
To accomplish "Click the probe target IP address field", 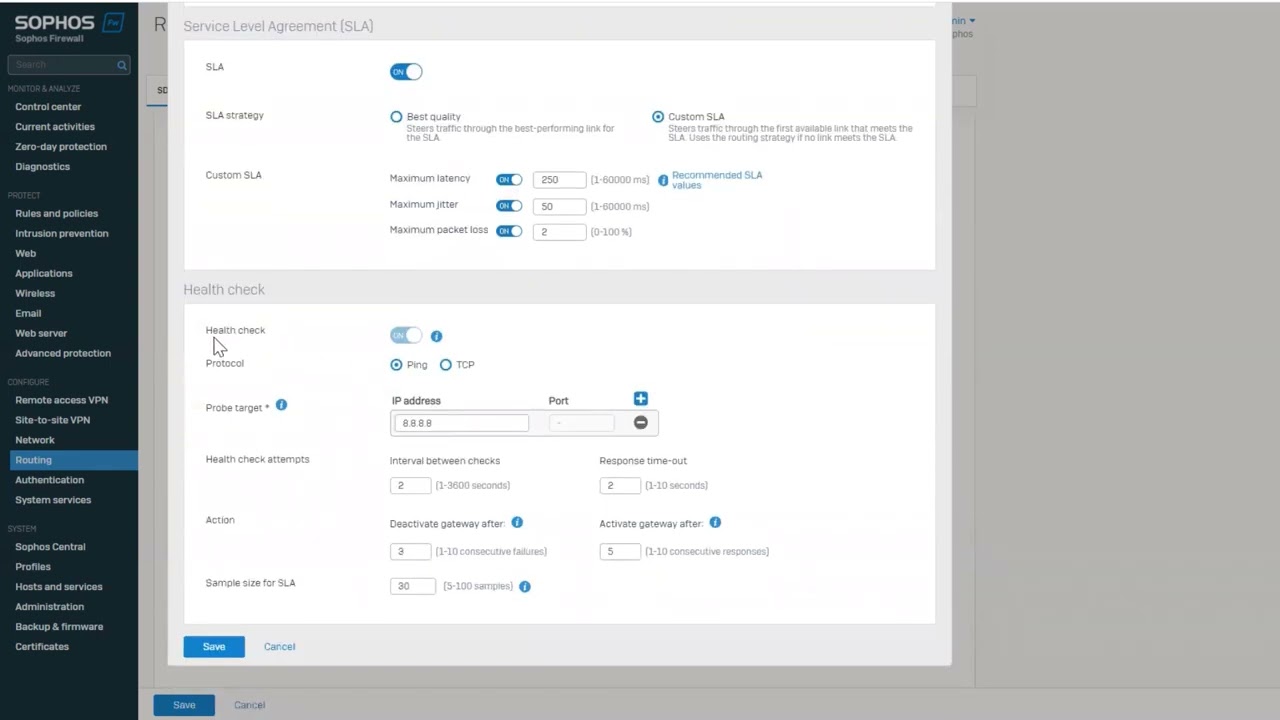I will point(461,423).
